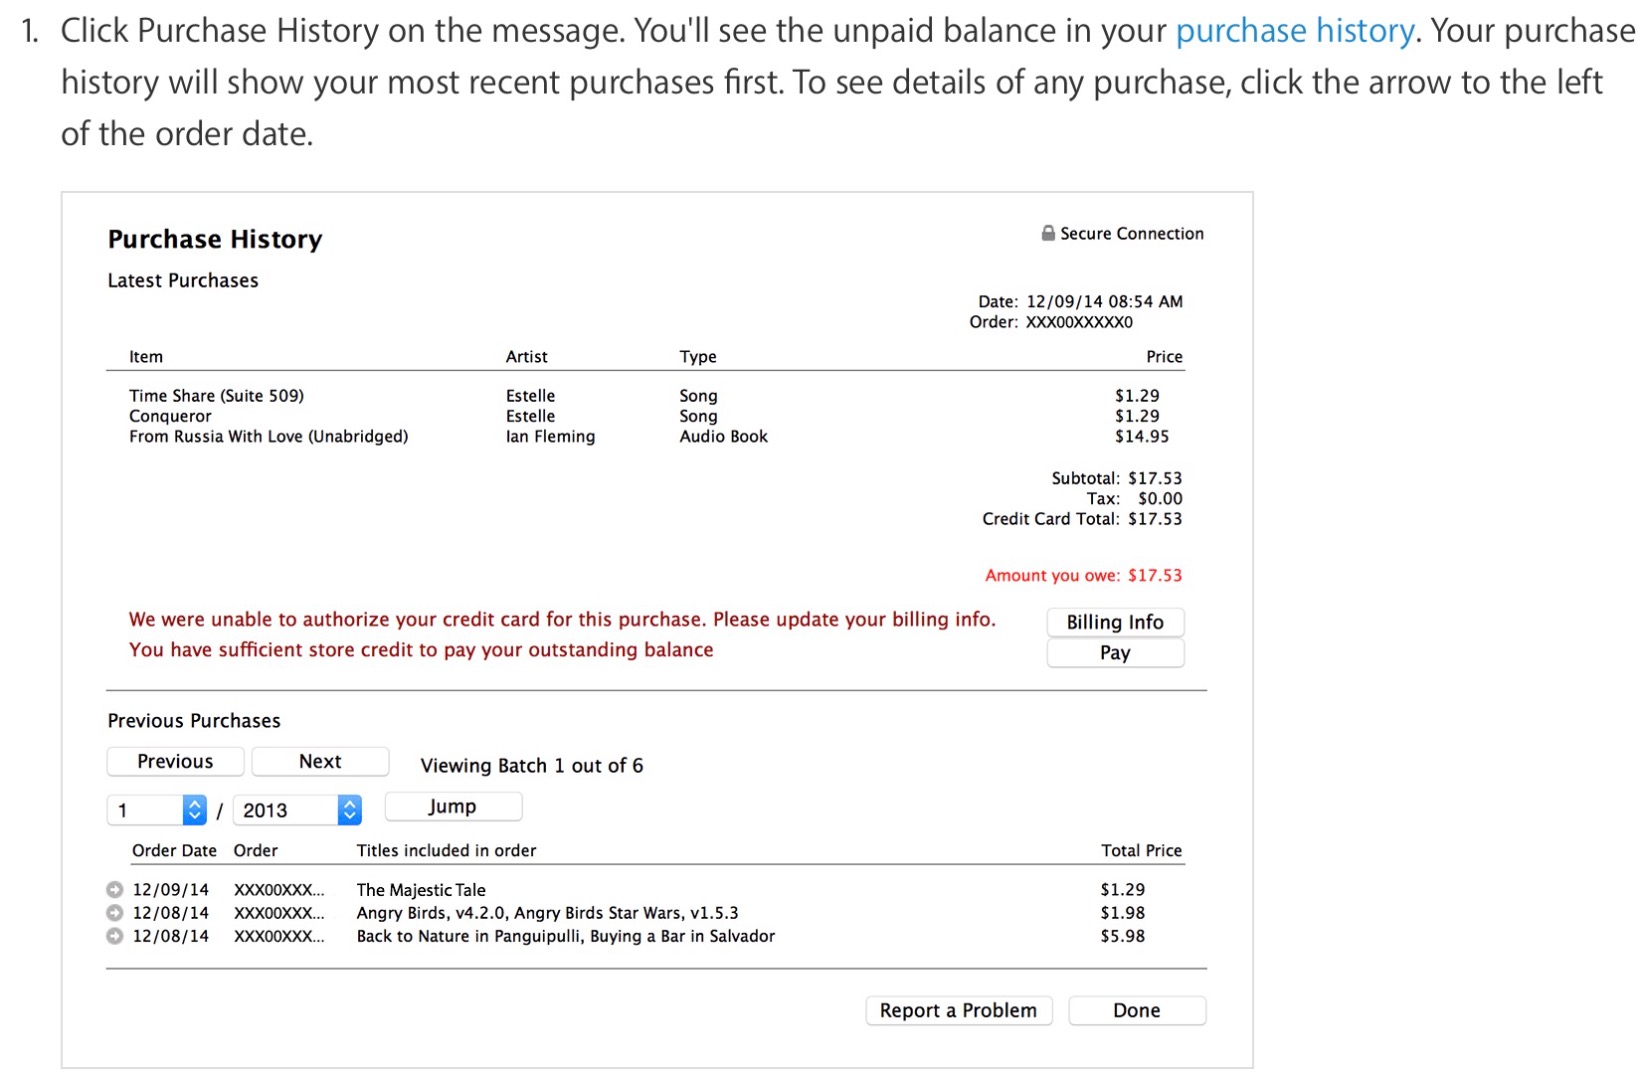This screenshot has height=1080, width=1643.
Task: Click the Done button
Action: point(1136,1010)
